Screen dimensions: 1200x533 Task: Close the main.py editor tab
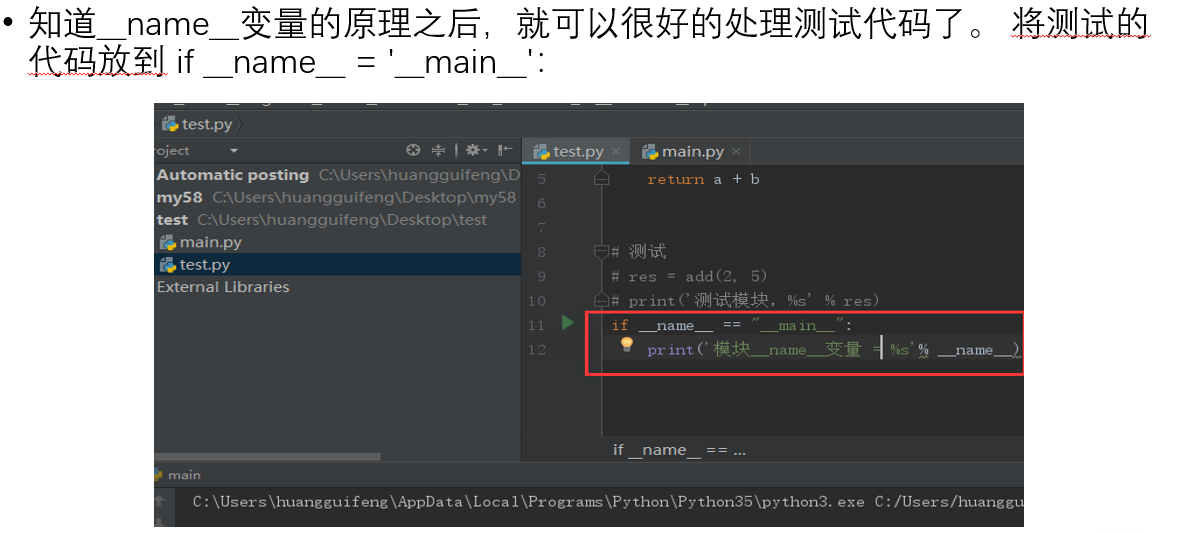[x=736, y=152]
